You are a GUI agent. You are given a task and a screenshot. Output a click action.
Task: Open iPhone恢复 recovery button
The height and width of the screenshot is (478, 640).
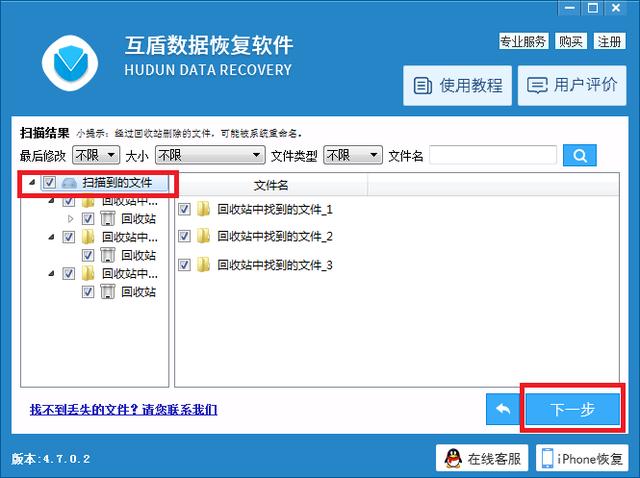coord(582,458)
